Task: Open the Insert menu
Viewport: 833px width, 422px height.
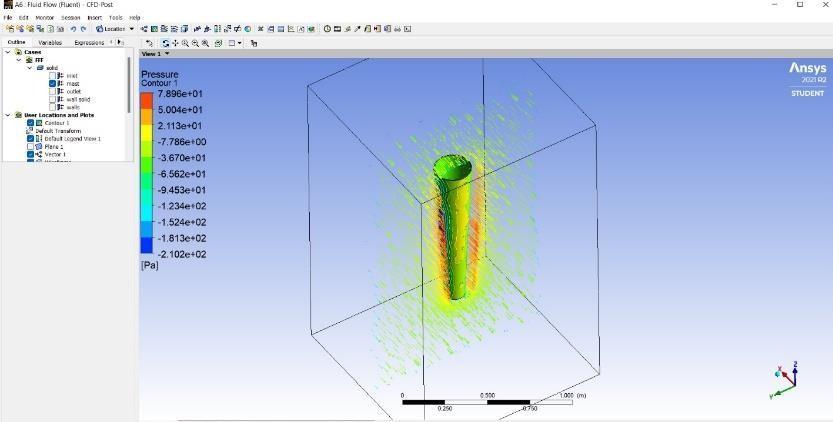Action: point(95,18)
